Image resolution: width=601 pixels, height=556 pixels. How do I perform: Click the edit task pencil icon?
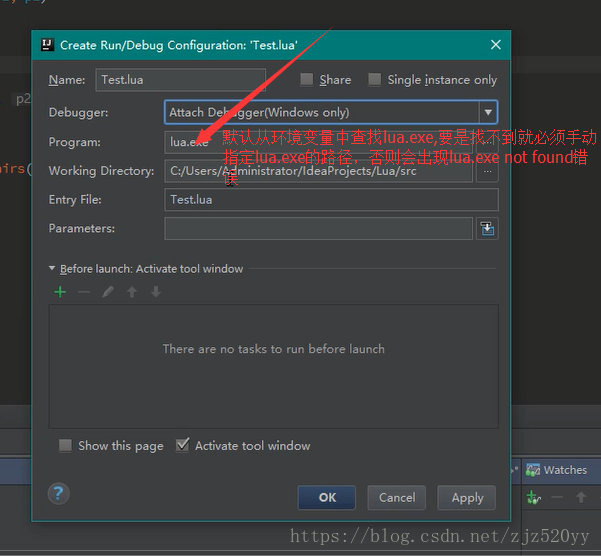[108, 292]
